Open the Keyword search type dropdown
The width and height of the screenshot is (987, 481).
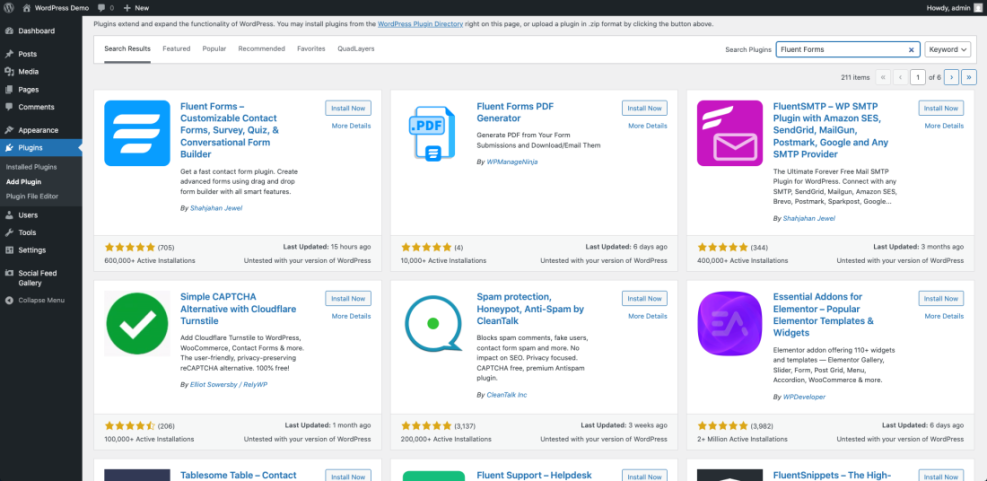(947, 49)
